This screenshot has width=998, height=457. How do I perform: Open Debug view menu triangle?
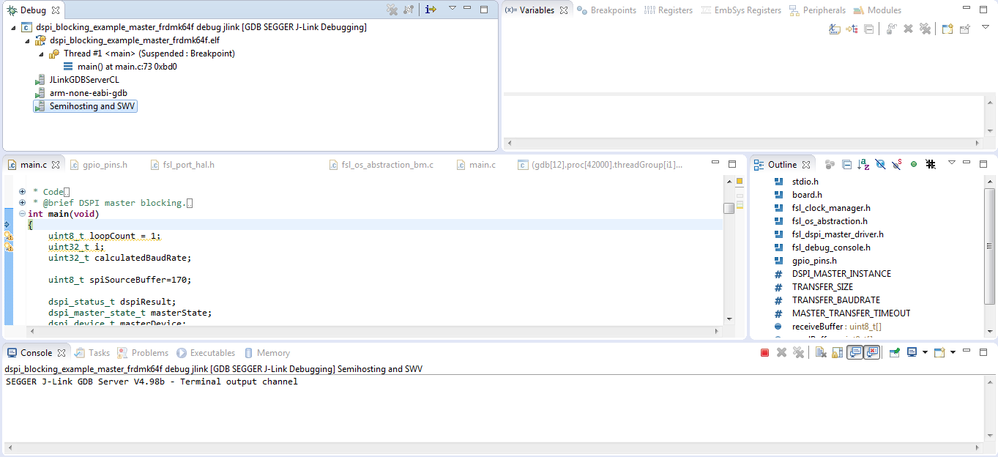point(453,8)
